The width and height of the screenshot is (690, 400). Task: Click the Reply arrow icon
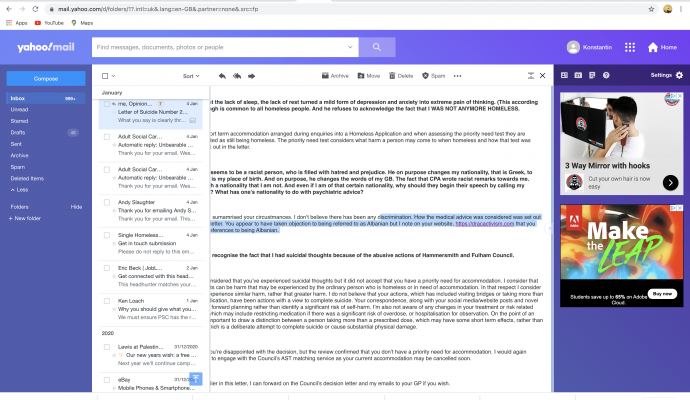(222, 75)
